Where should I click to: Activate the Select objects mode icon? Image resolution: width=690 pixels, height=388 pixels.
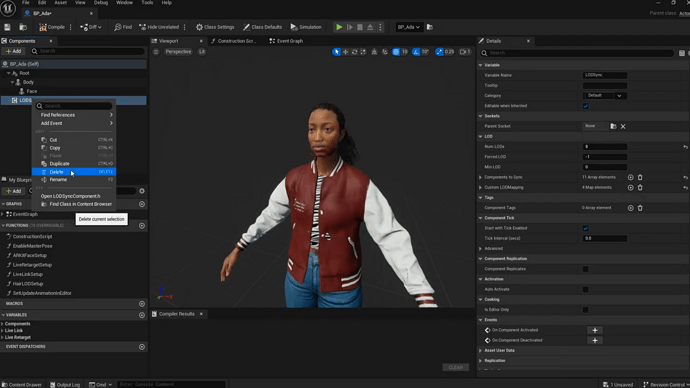point(336,52)
